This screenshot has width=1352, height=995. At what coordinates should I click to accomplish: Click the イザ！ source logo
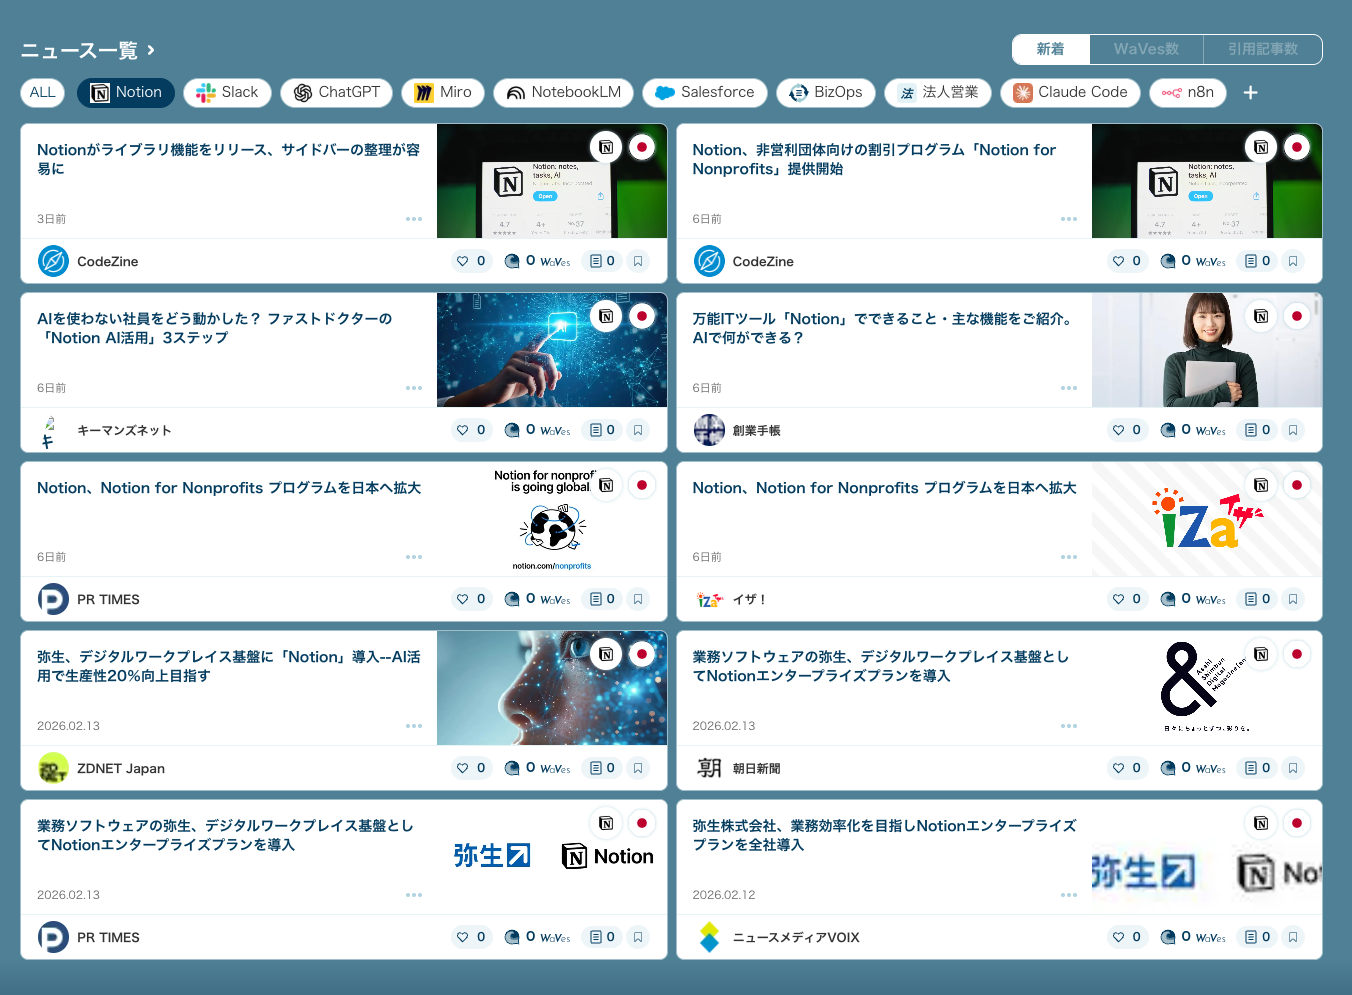pos(709,599)
